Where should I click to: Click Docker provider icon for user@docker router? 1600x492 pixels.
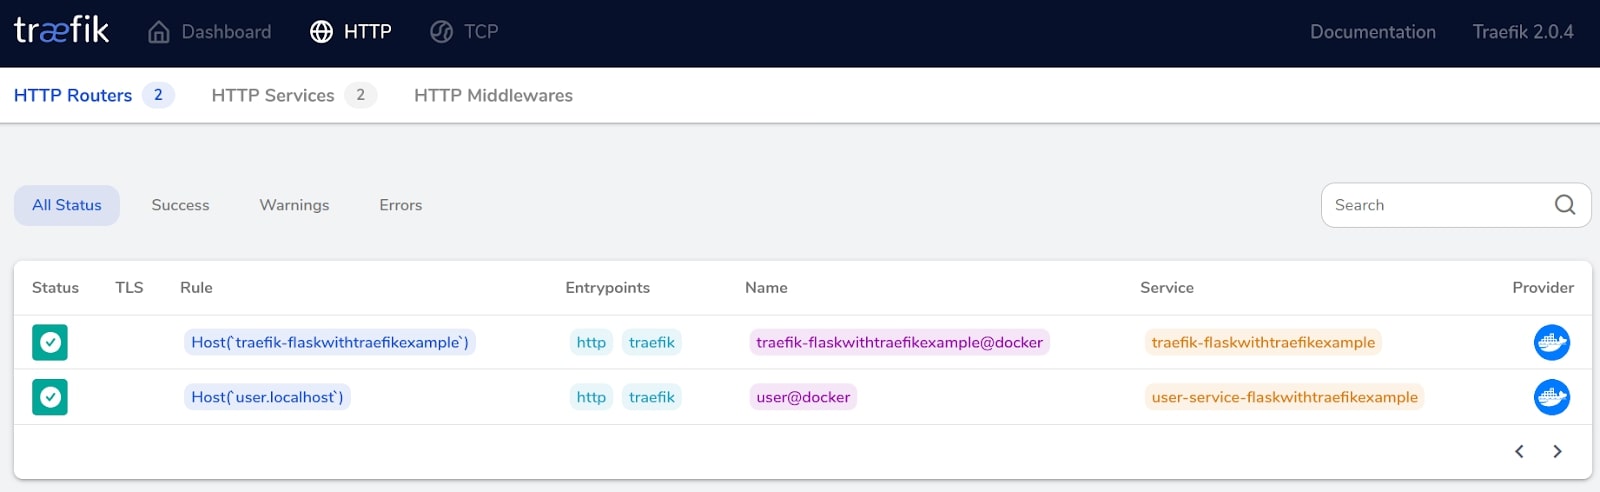1551,397
